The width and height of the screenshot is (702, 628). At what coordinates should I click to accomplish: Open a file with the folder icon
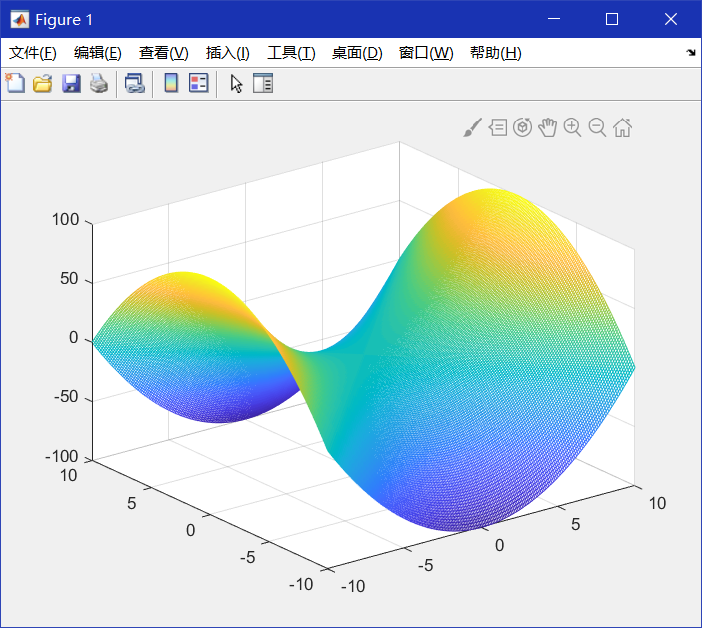[x=43, y=83]
